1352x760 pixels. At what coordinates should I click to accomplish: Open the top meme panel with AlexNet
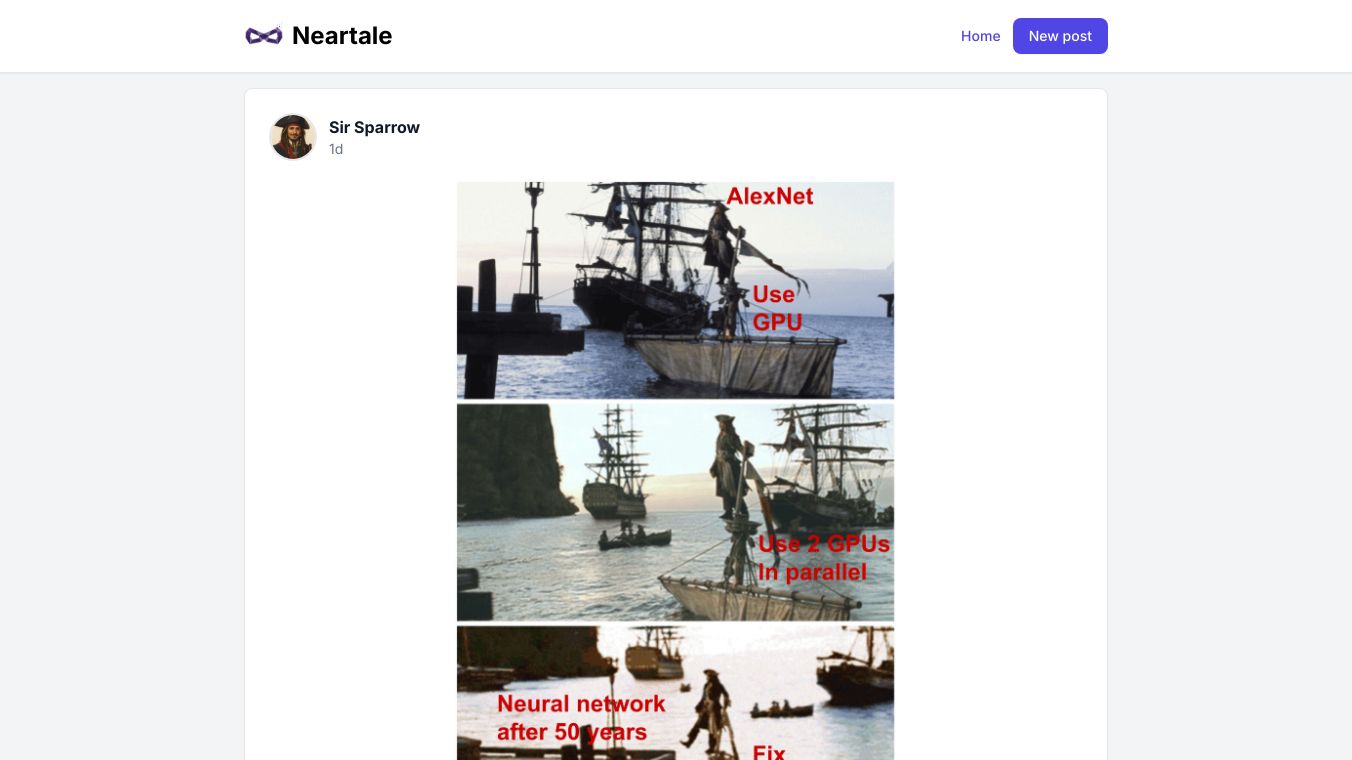[x=675, y=290]
